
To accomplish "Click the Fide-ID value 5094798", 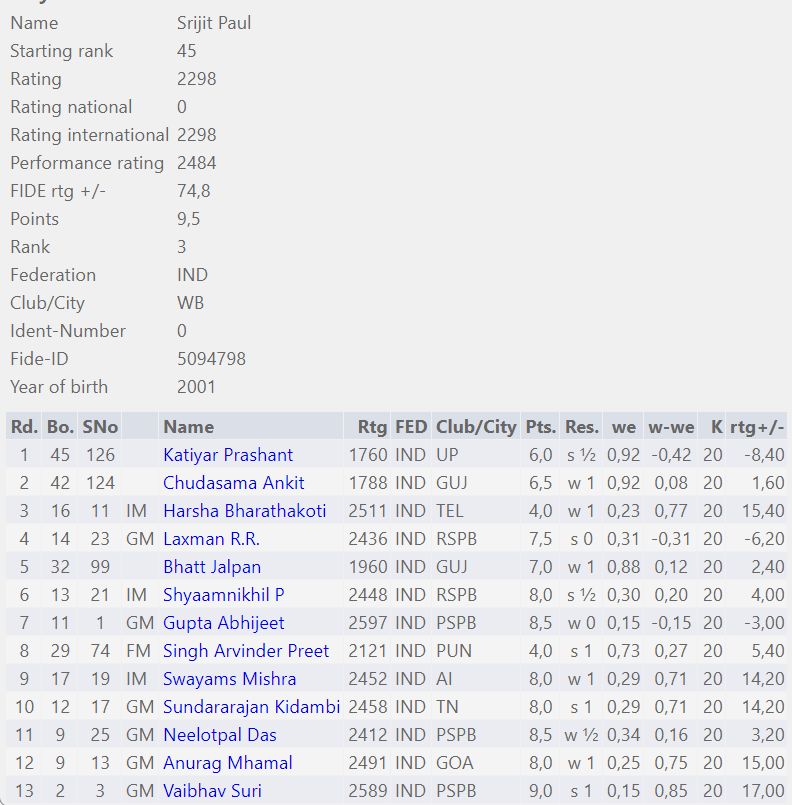I will point(211,359).
